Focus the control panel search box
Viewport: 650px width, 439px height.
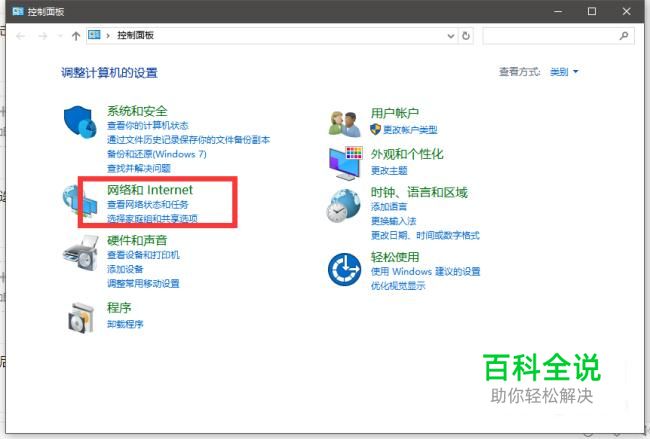click(558, 36)
